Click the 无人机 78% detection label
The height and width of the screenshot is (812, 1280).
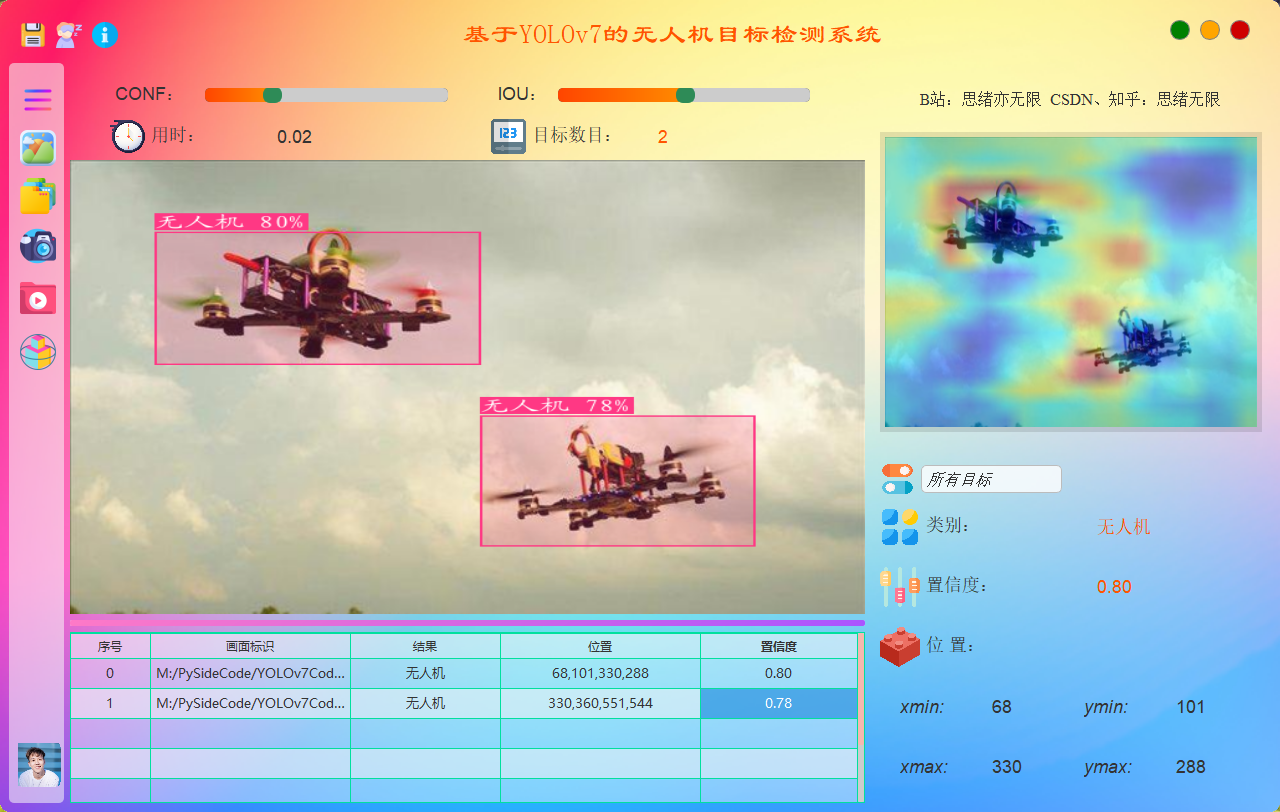click(x=557, y=406)
